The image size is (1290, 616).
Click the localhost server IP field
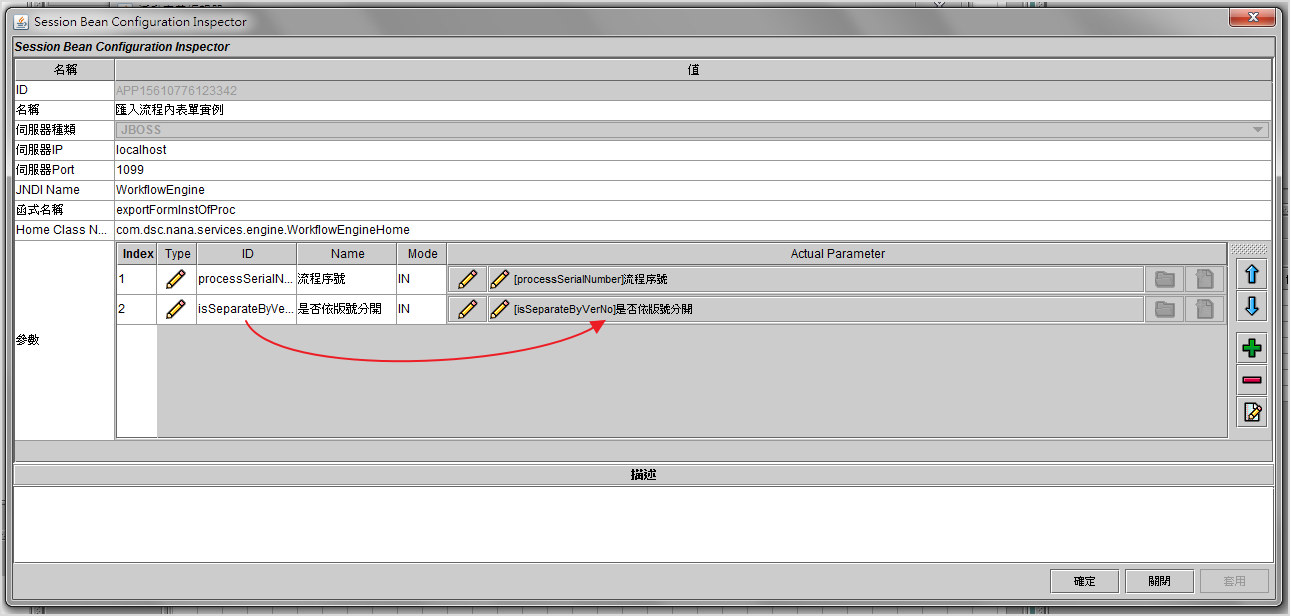tap(690, 150)
